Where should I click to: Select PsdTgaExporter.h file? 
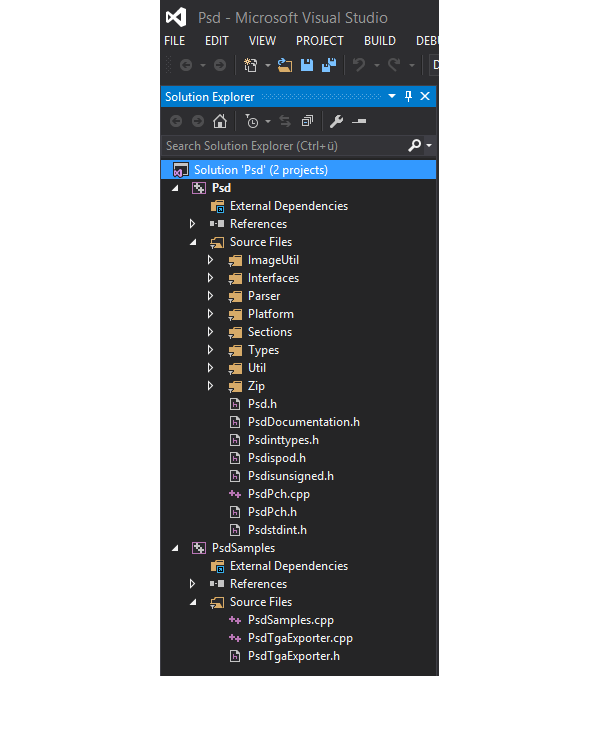click(x=294, y=656)
